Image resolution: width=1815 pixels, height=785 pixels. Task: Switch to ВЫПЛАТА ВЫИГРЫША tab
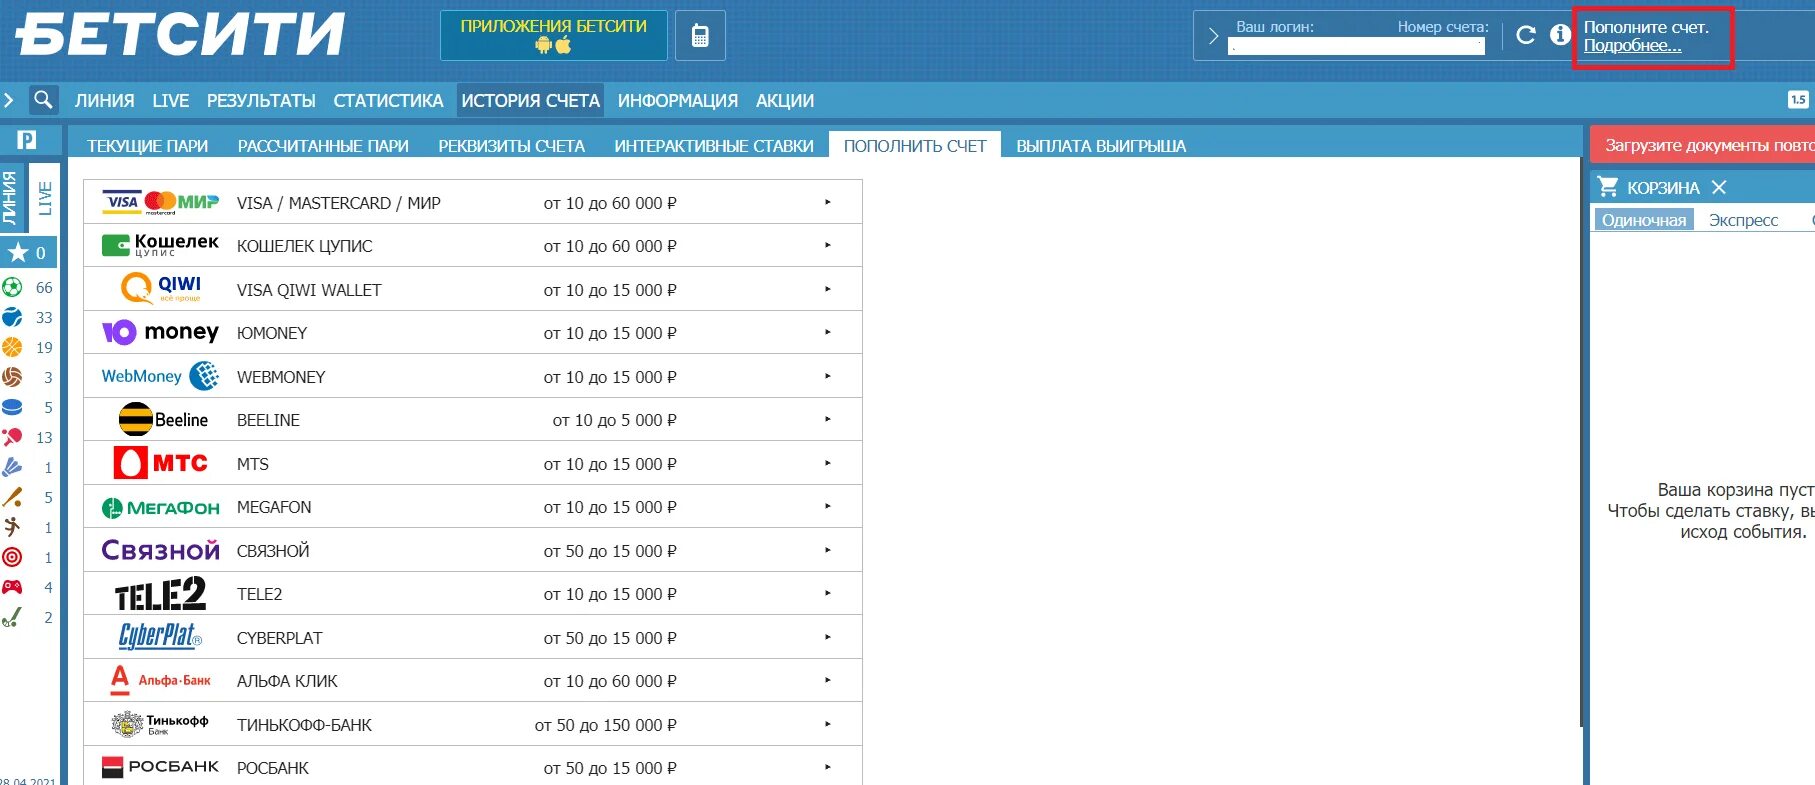(x=1101, y=146)
